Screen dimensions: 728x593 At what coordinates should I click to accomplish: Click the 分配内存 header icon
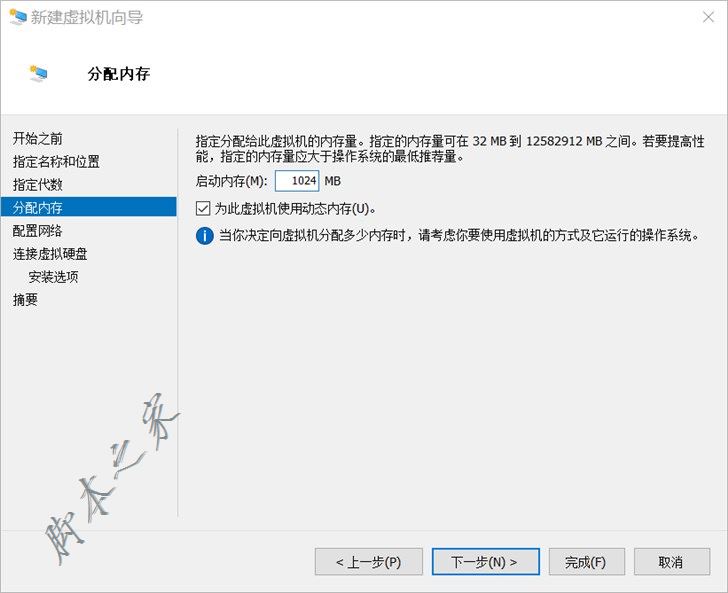(39, 74)
